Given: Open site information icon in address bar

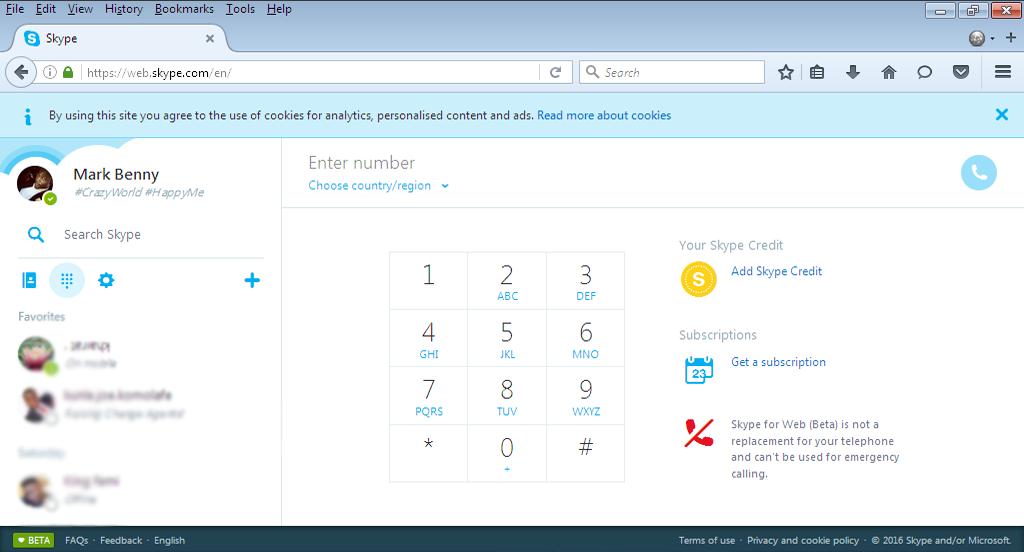Looking at the screenshot, I should point(50,72).
